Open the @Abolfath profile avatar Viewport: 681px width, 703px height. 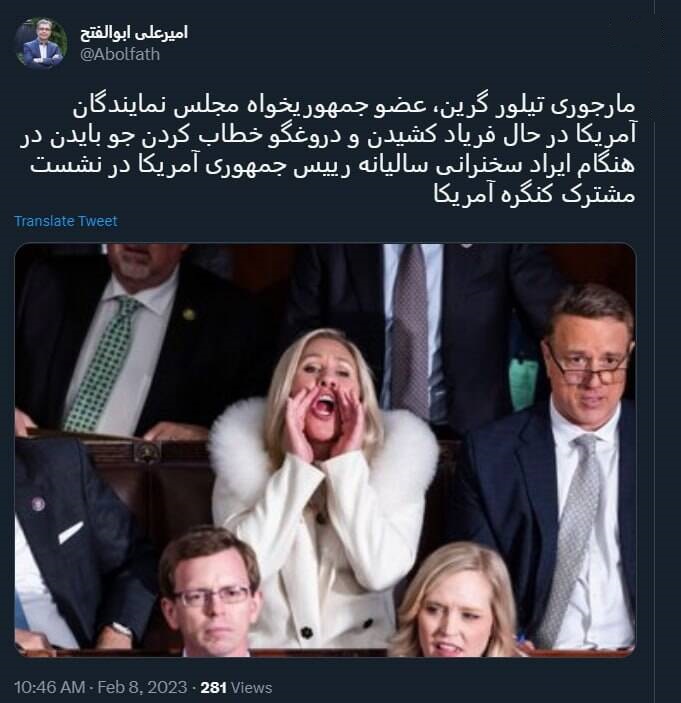[x=41, y=43]
